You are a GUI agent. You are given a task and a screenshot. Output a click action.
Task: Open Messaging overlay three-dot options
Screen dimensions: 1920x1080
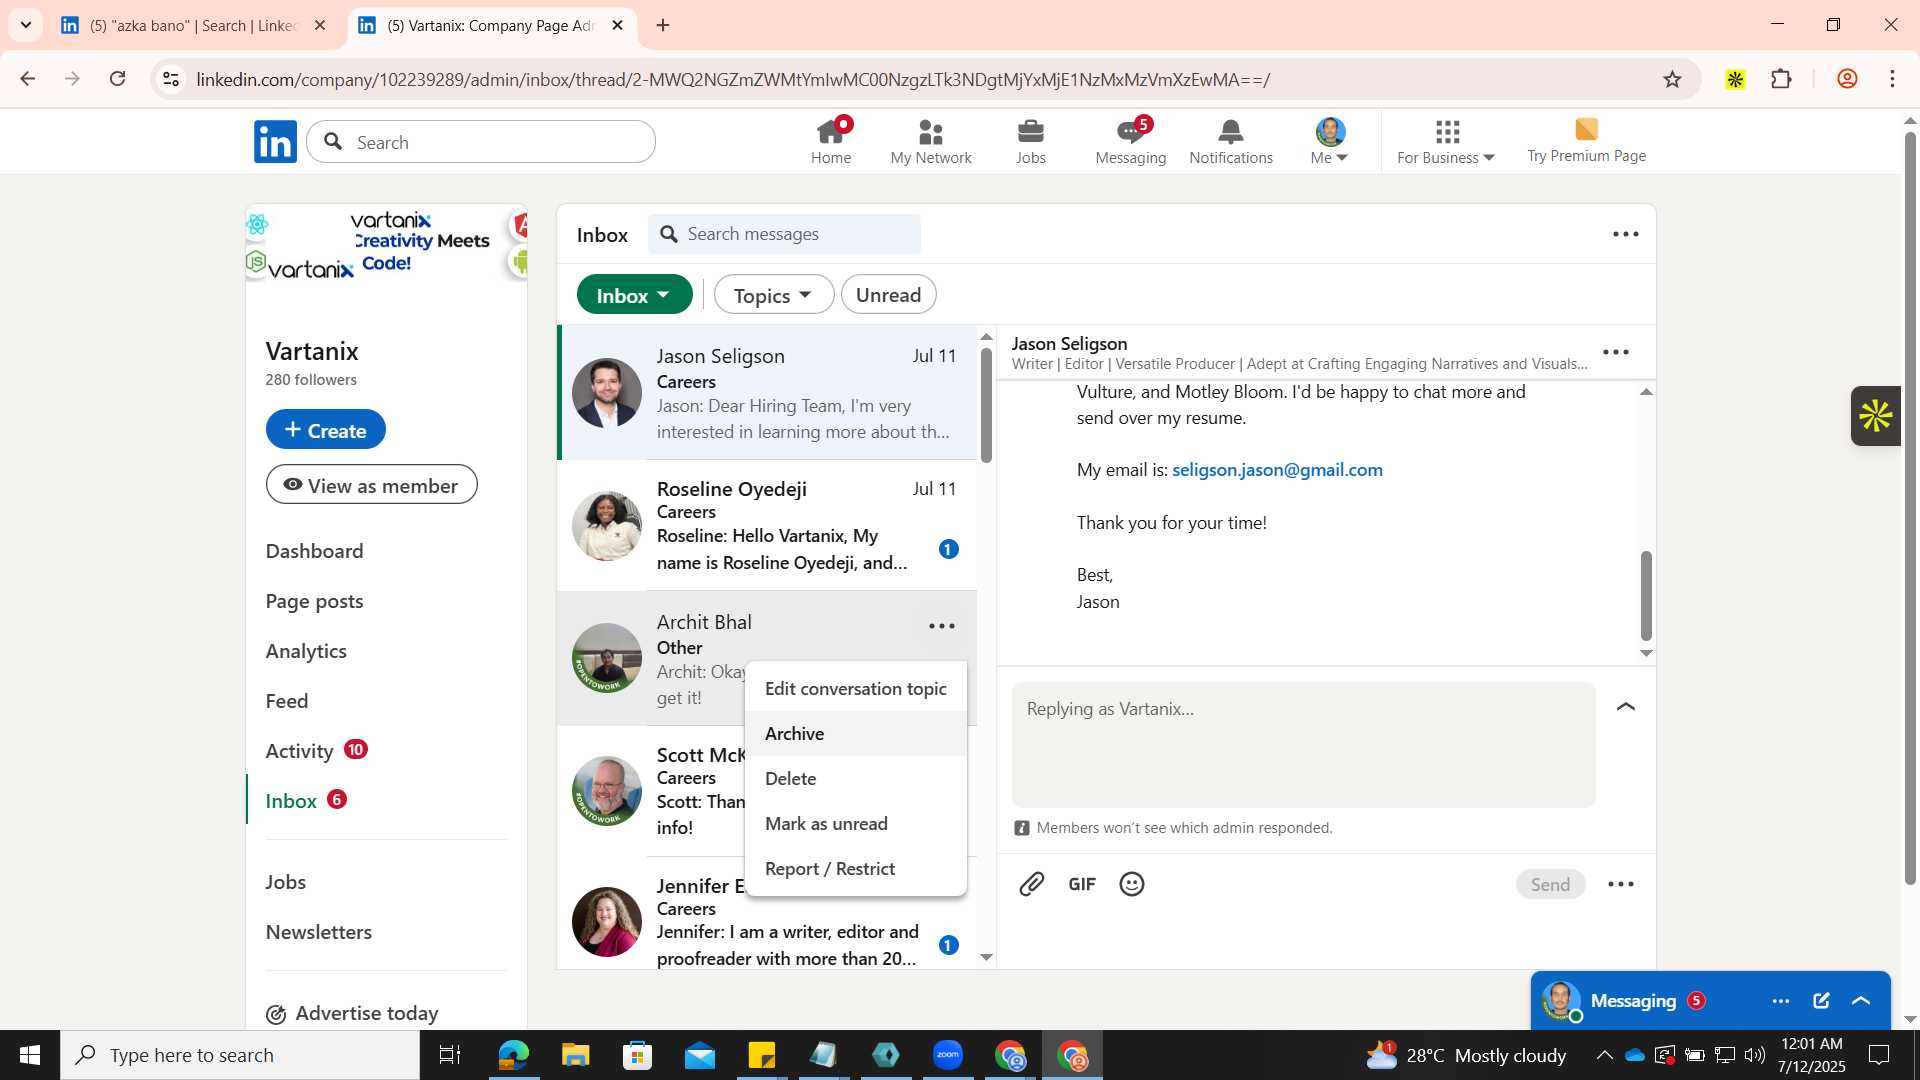pyautogui.click(x=1781, y=1001)
